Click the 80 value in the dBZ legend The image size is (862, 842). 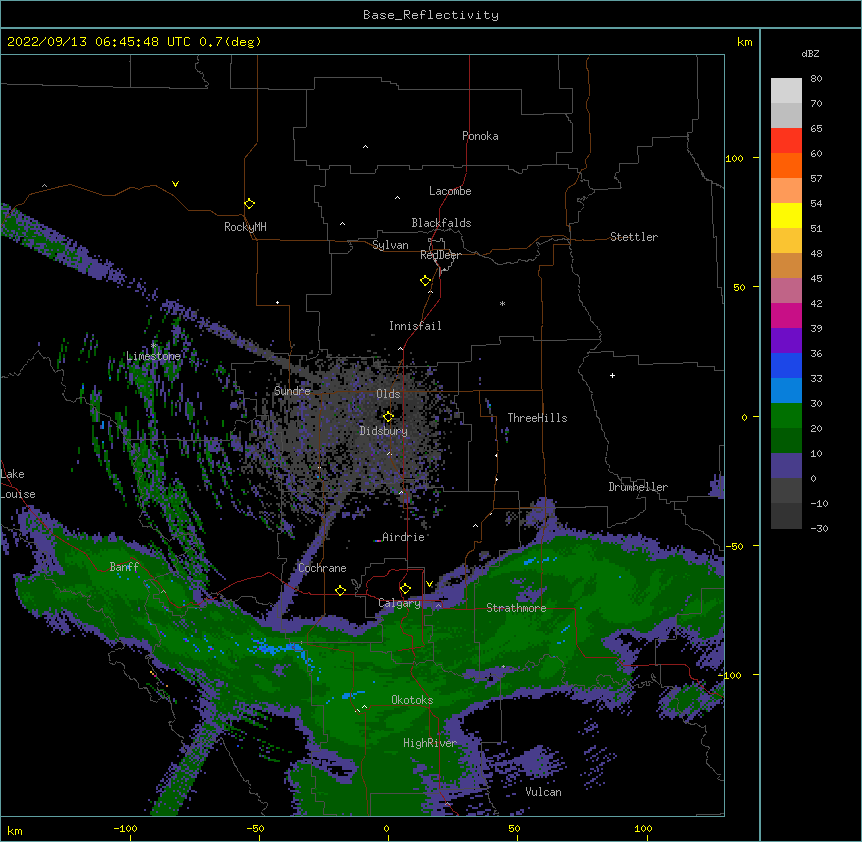[x=816, y=79]
